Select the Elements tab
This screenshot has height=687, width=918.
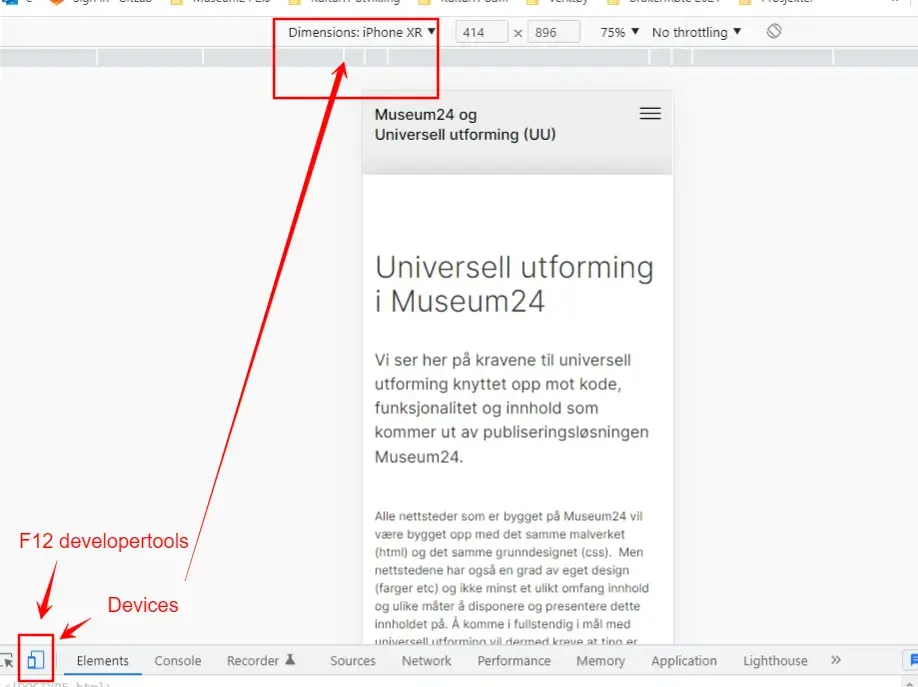click(x=102, y=661)
